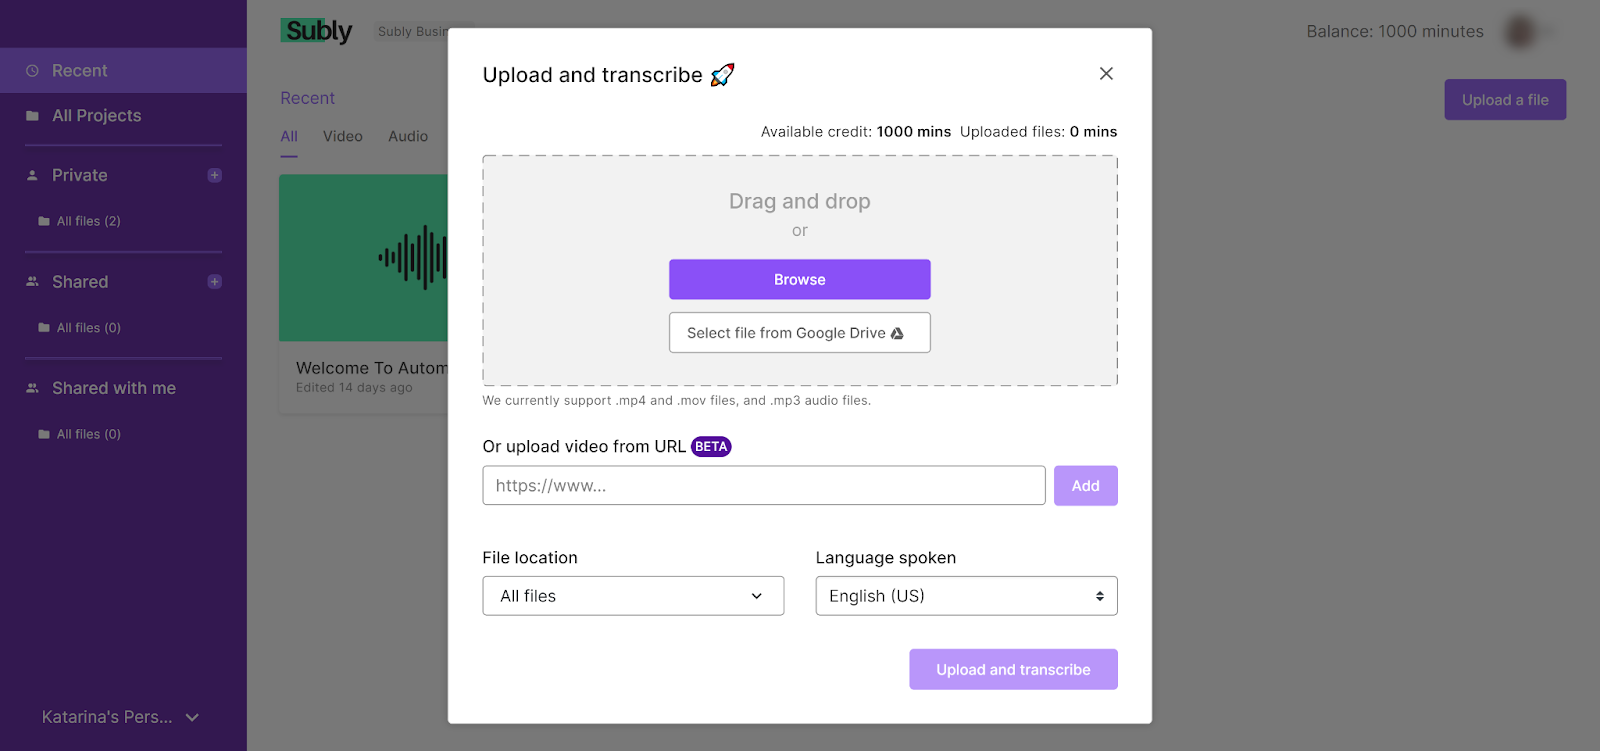This screenshot has height=751, width=1600.
Task: Click the plus icon next to Private
Action: (214, 175)
